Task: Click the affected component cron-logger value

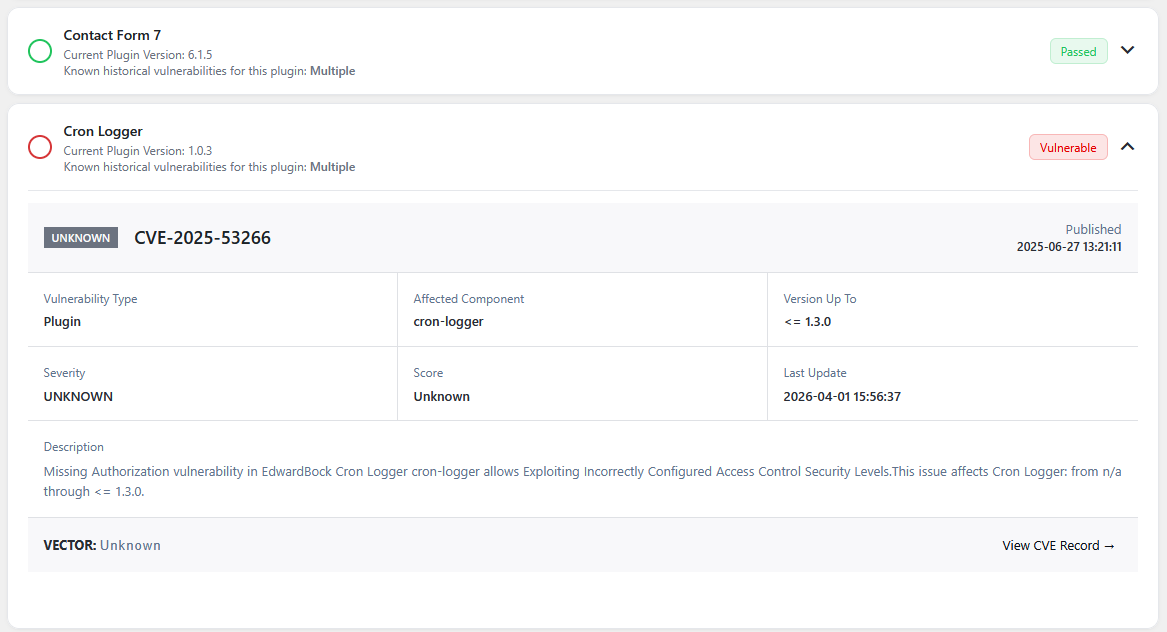Action: (x=448, y=322)
